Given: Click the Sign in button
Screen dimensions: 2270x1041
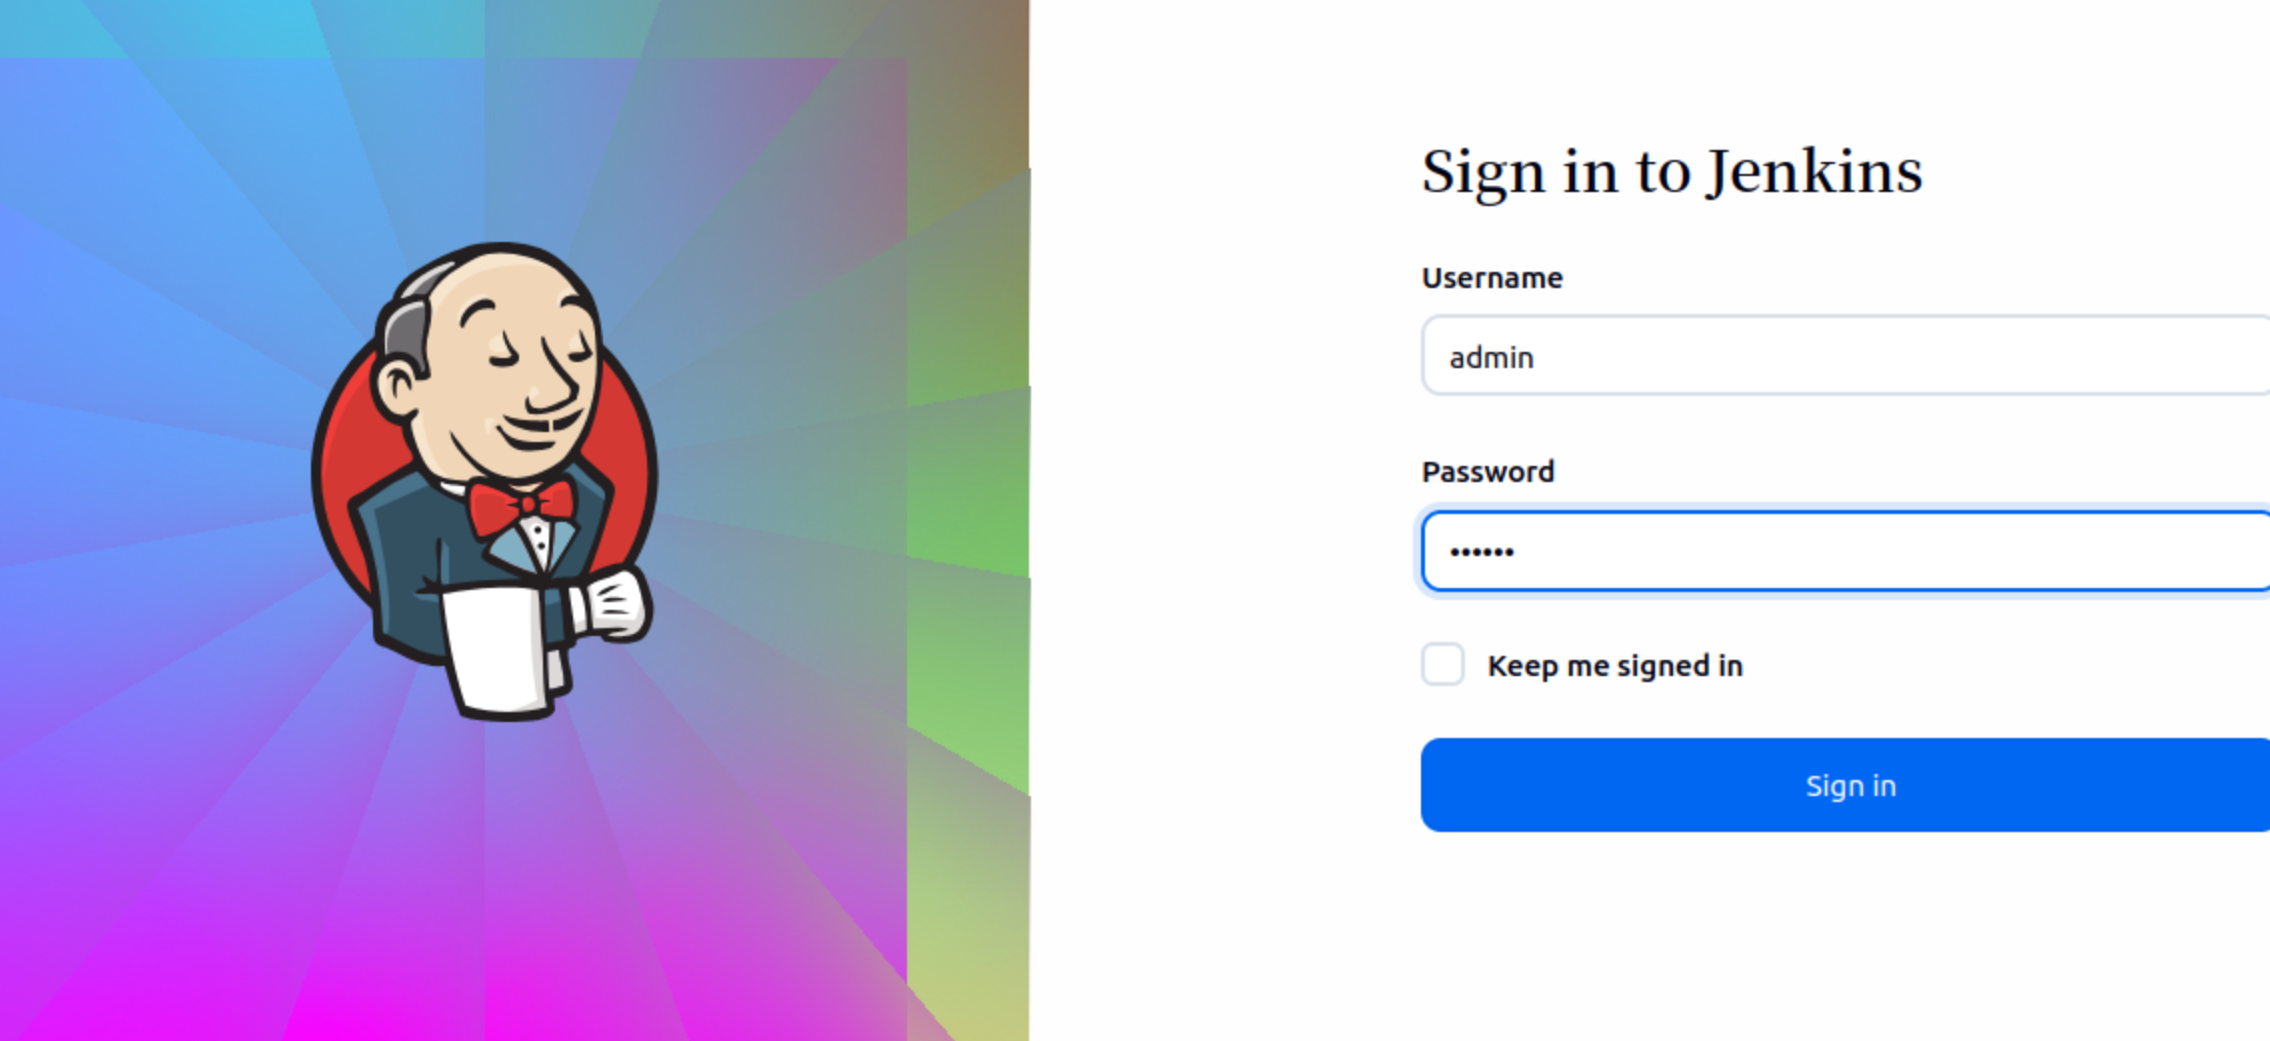Looking at the screenshot, I should coord(1845,785).
